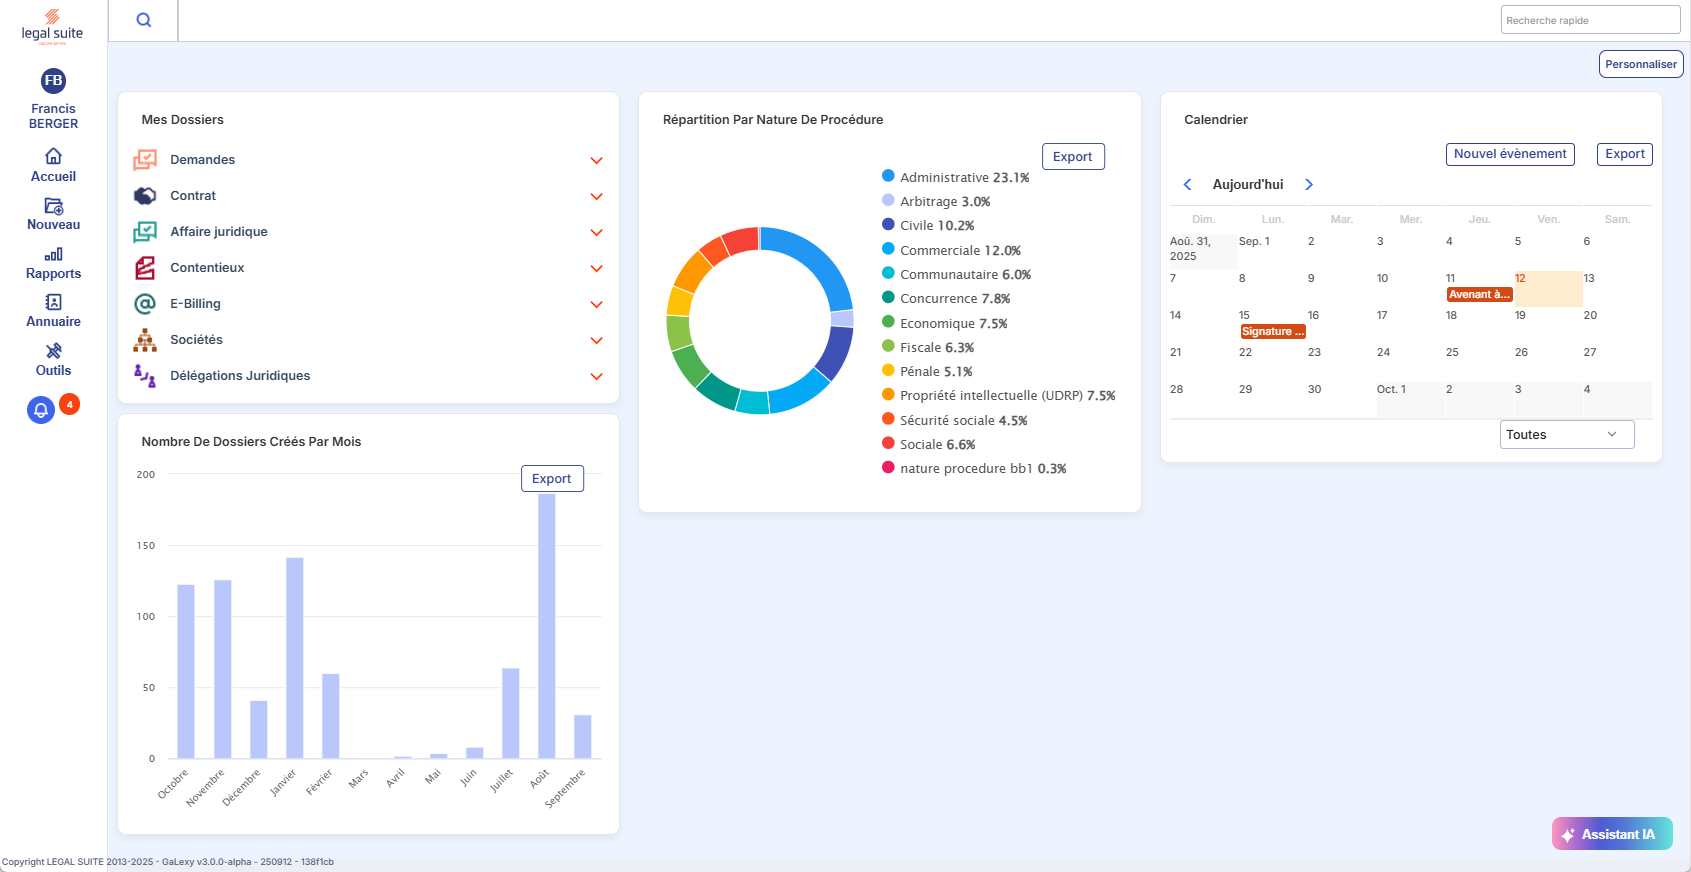1691x872 pixels.
Task: Click the search magnifier icon
Action: [x=144, y=20]
